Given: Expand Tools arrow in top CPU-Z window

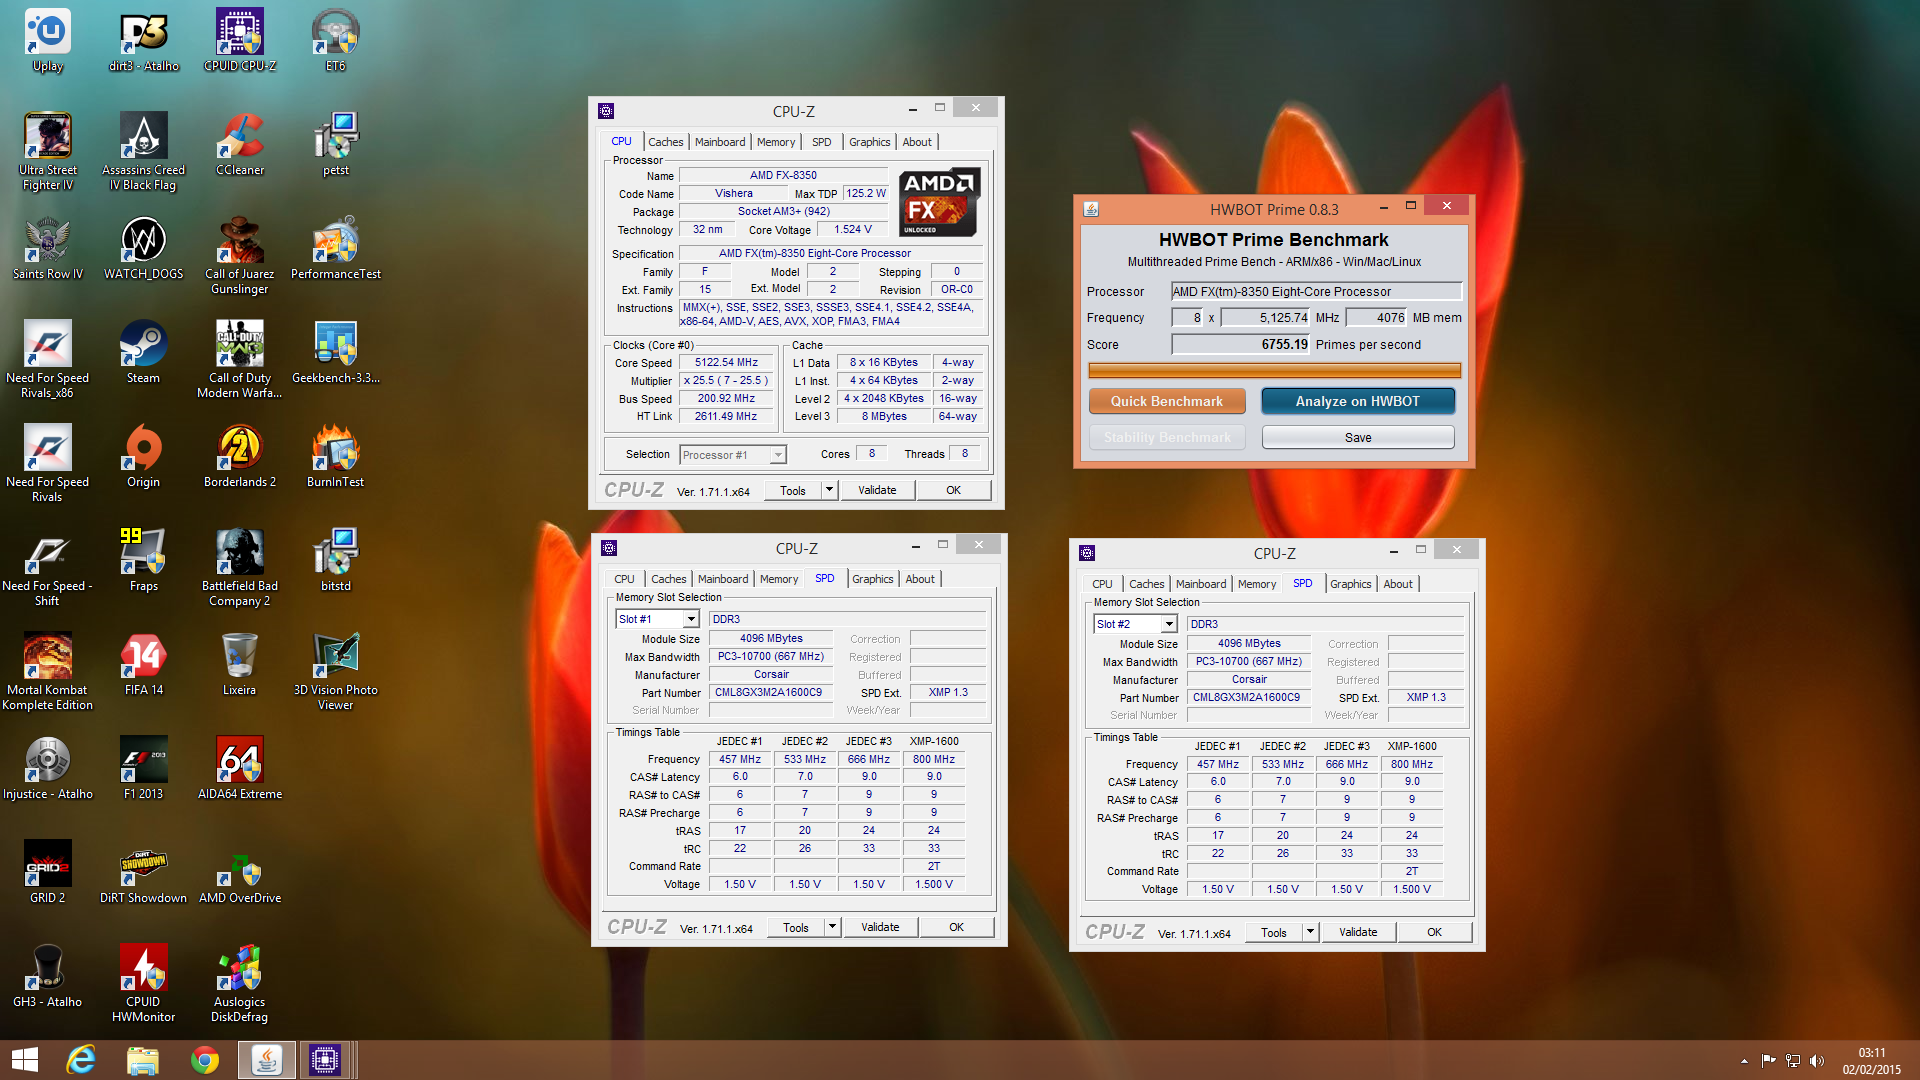Looking at the screenshot, I should coord(829,490).
